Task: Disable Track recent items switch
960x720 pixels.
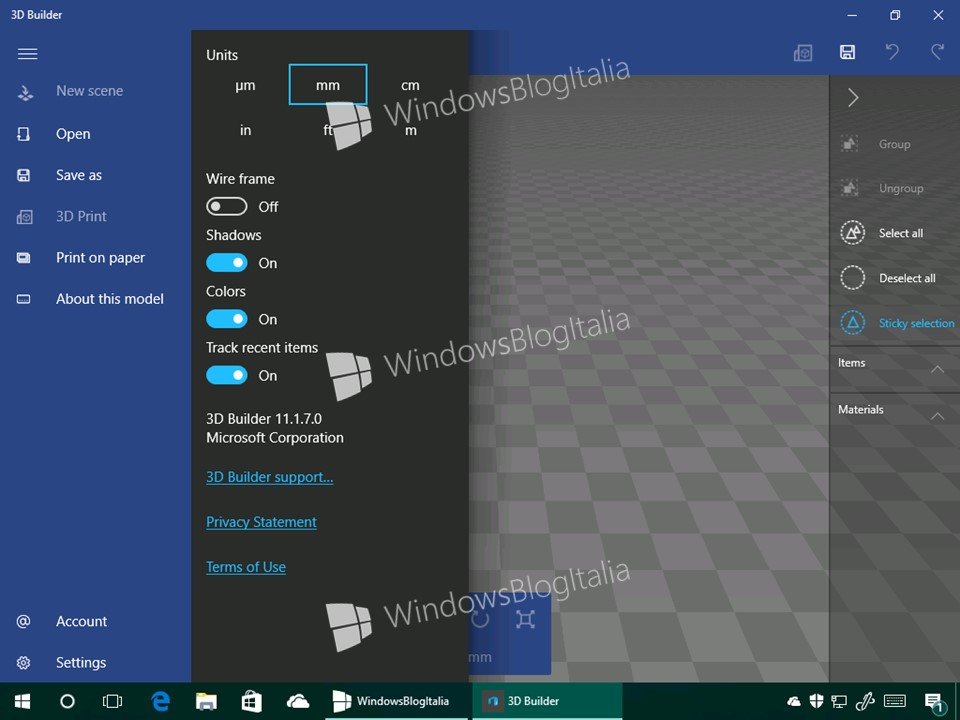Action: point(227,375)
